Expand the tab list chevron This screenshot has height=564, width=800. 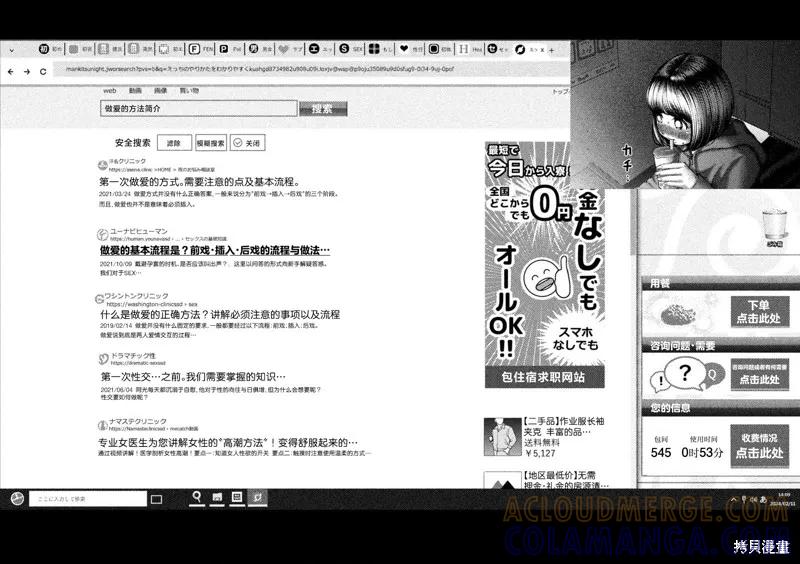click(x=12, y=50)
